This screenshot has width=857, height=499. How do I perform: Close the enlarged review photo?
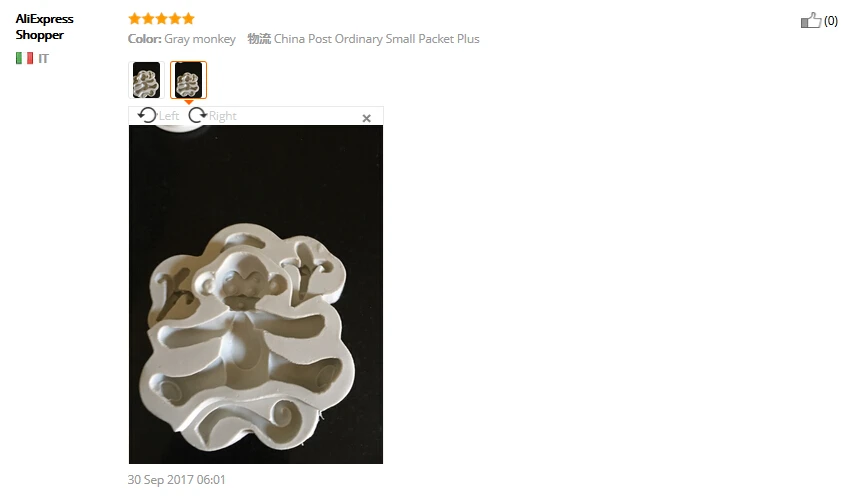point(367,118)
